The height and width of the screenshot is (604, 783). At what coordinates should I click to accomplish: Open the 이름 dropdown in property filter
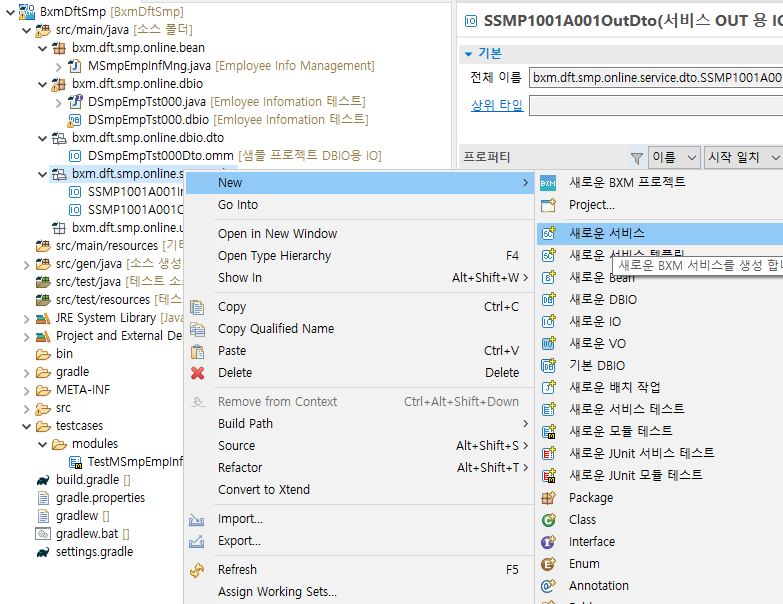pyautogui.click(x=676, y=157)
